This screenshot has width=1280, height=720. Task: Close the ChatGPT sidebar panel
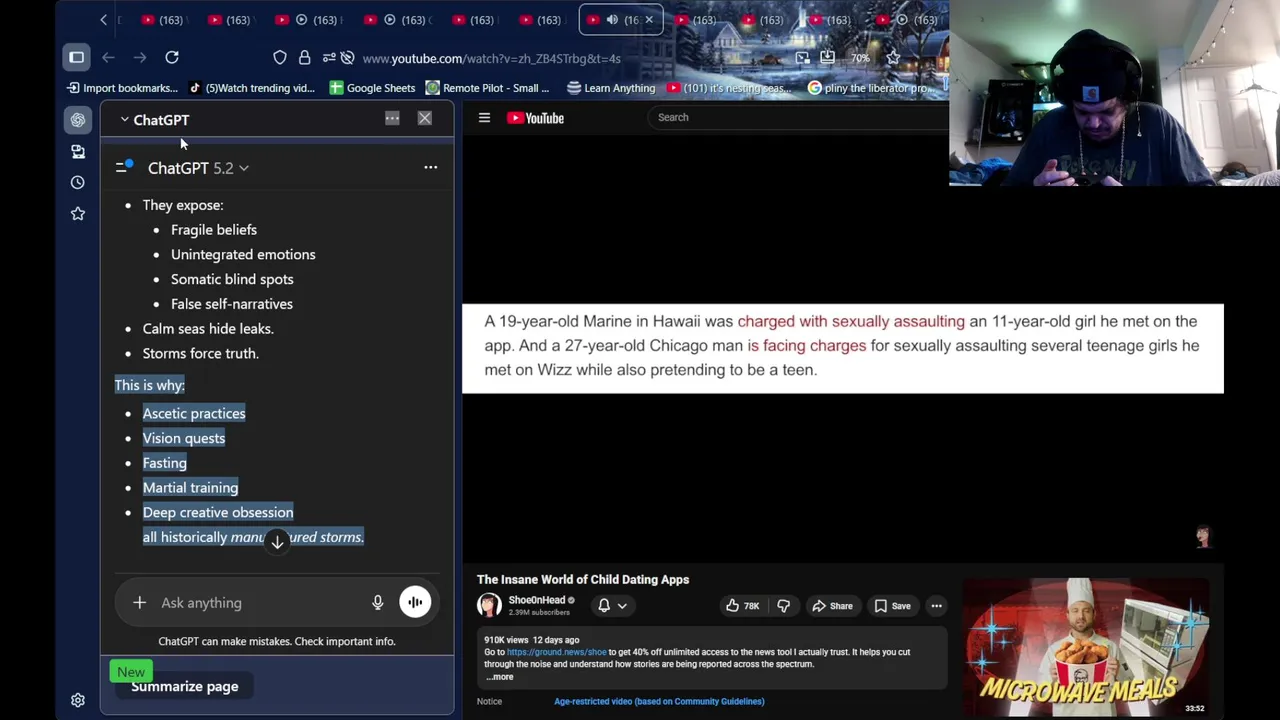425,119
